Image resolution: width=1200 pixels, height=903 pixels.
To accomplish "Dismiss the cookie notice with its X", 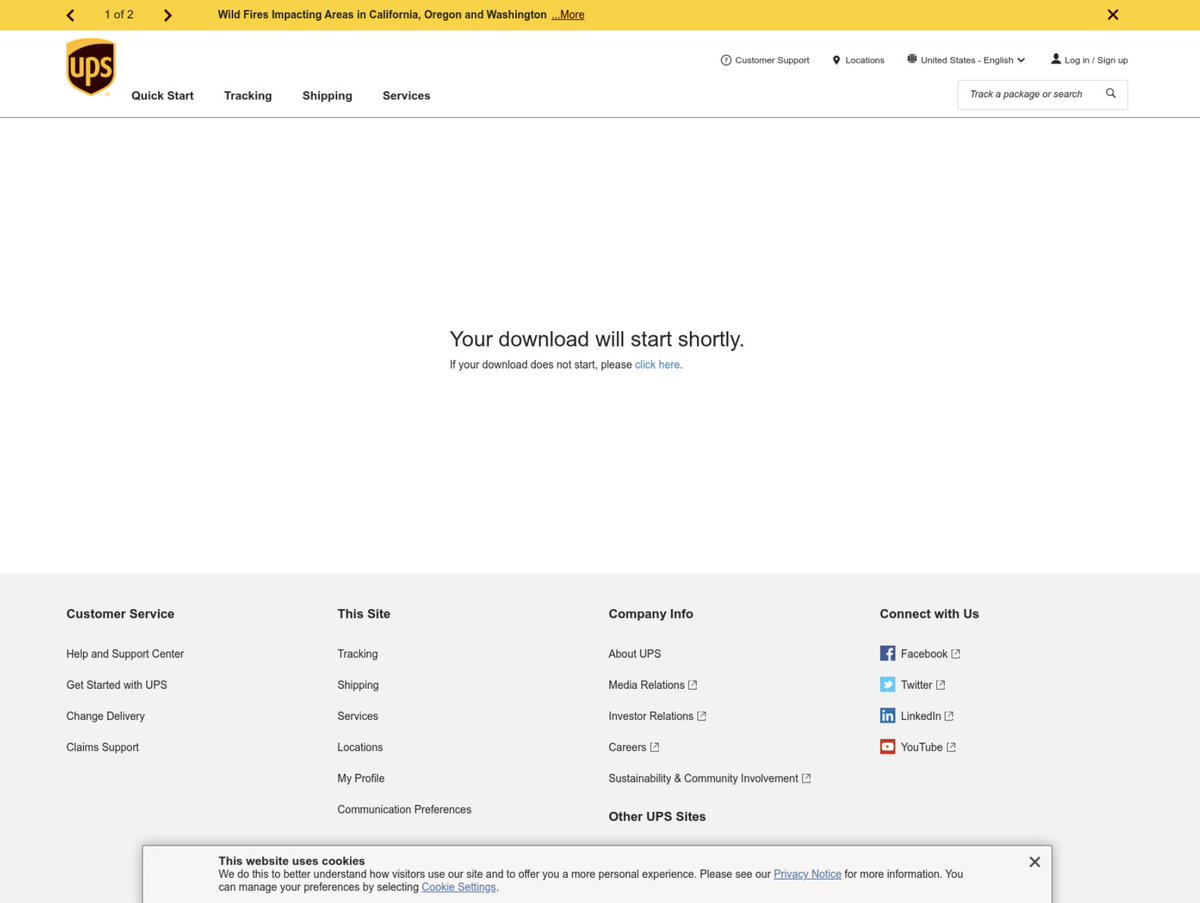I will [x=1034, y=861].
